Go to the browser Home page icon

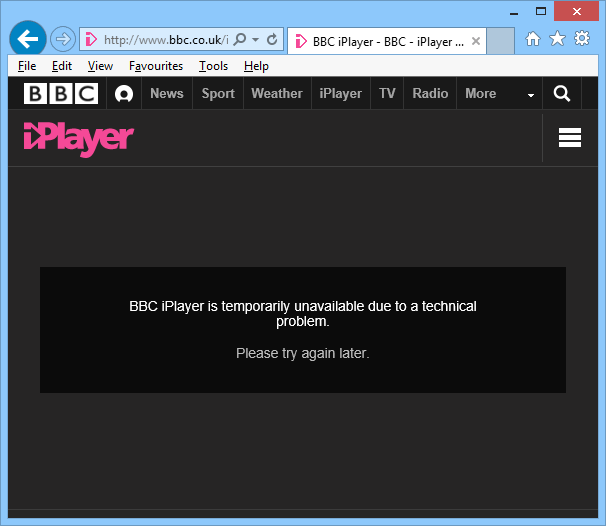tap(533, 39)
